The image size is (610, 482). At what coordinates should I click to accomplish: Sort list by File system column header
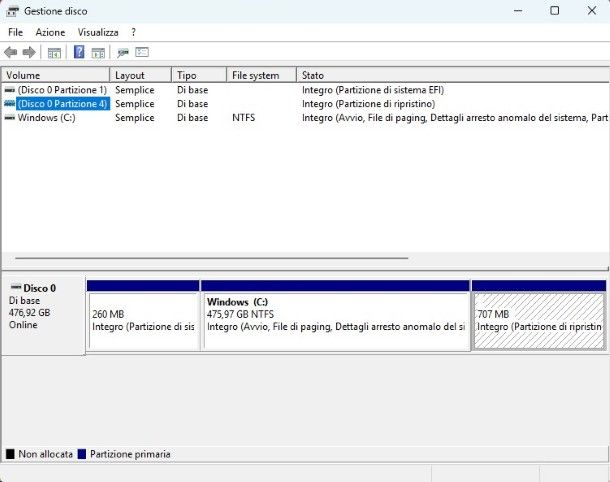coord(260,75)
